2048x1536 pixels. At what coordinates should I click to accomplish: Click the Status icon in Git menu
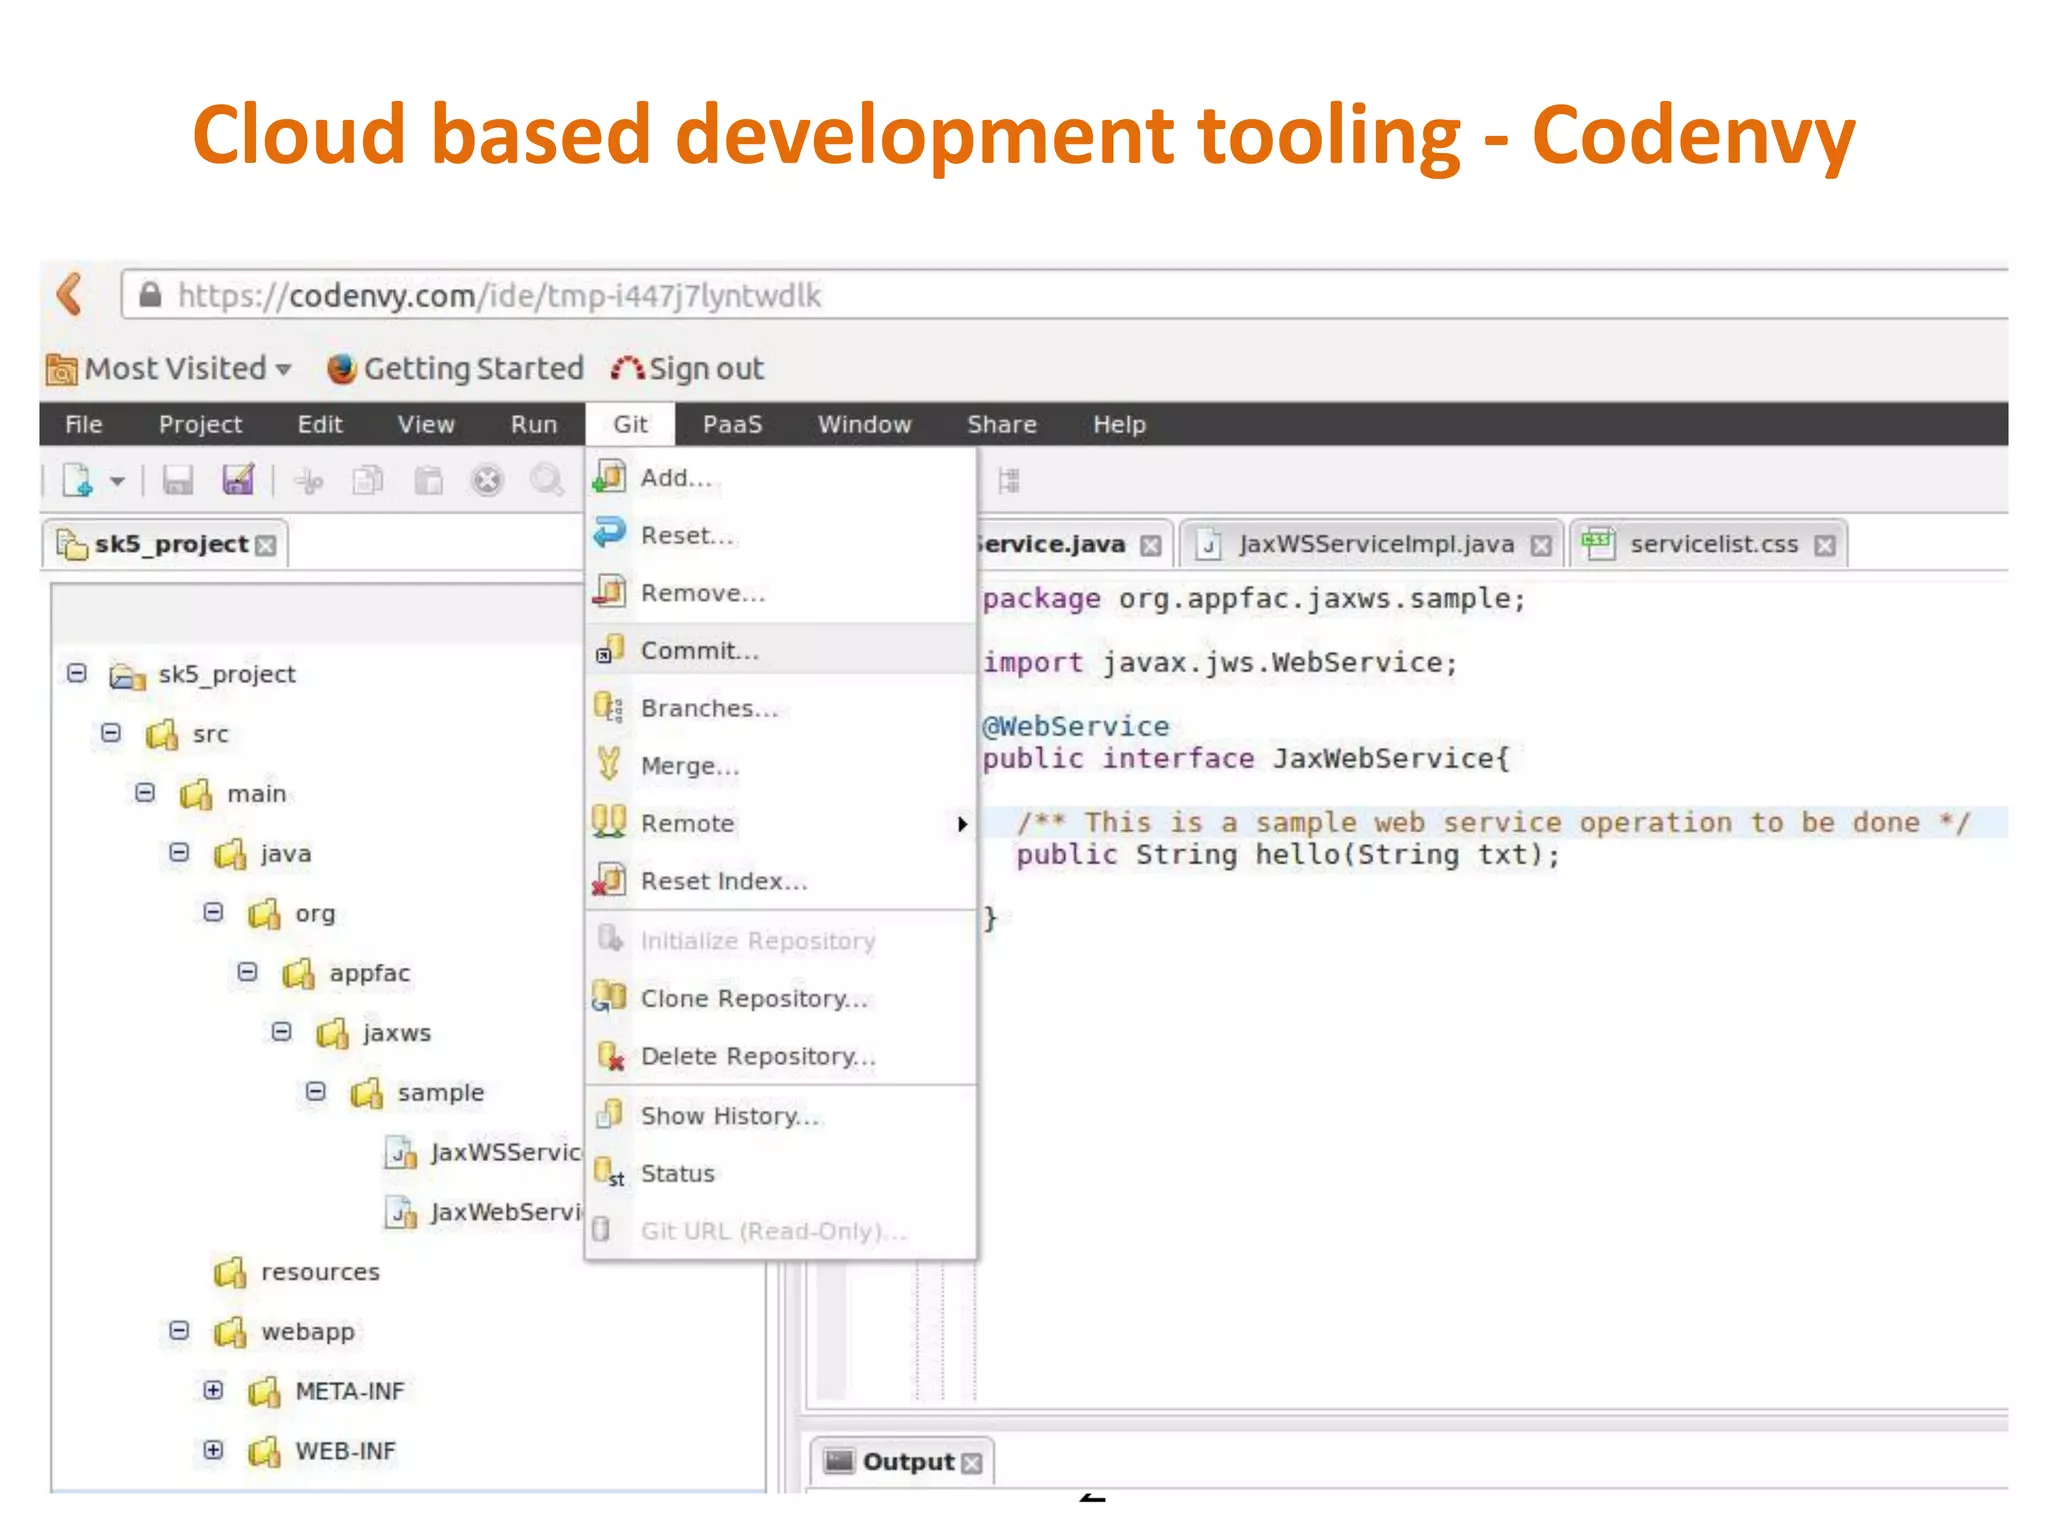tap(609, 1171)
